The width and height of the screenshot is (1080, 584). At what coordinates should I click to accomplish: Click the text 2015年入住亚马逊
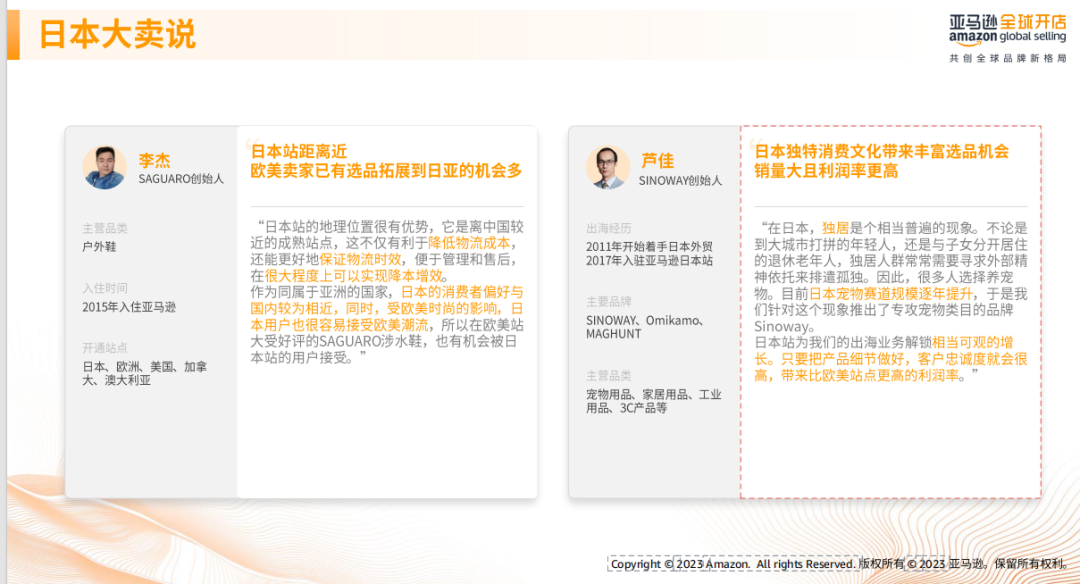[129, 307]
